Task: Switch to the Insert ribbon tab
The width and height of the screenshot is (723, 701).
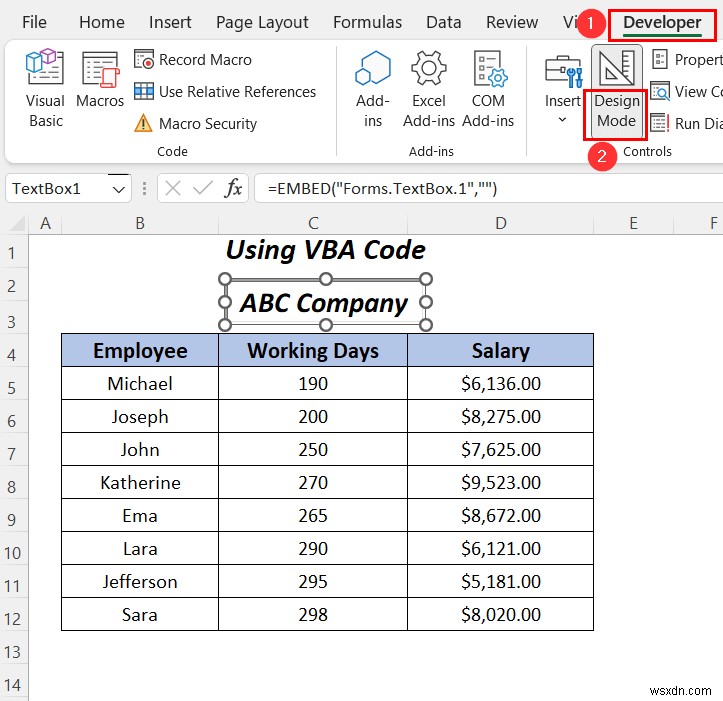Action: (170, 22)
